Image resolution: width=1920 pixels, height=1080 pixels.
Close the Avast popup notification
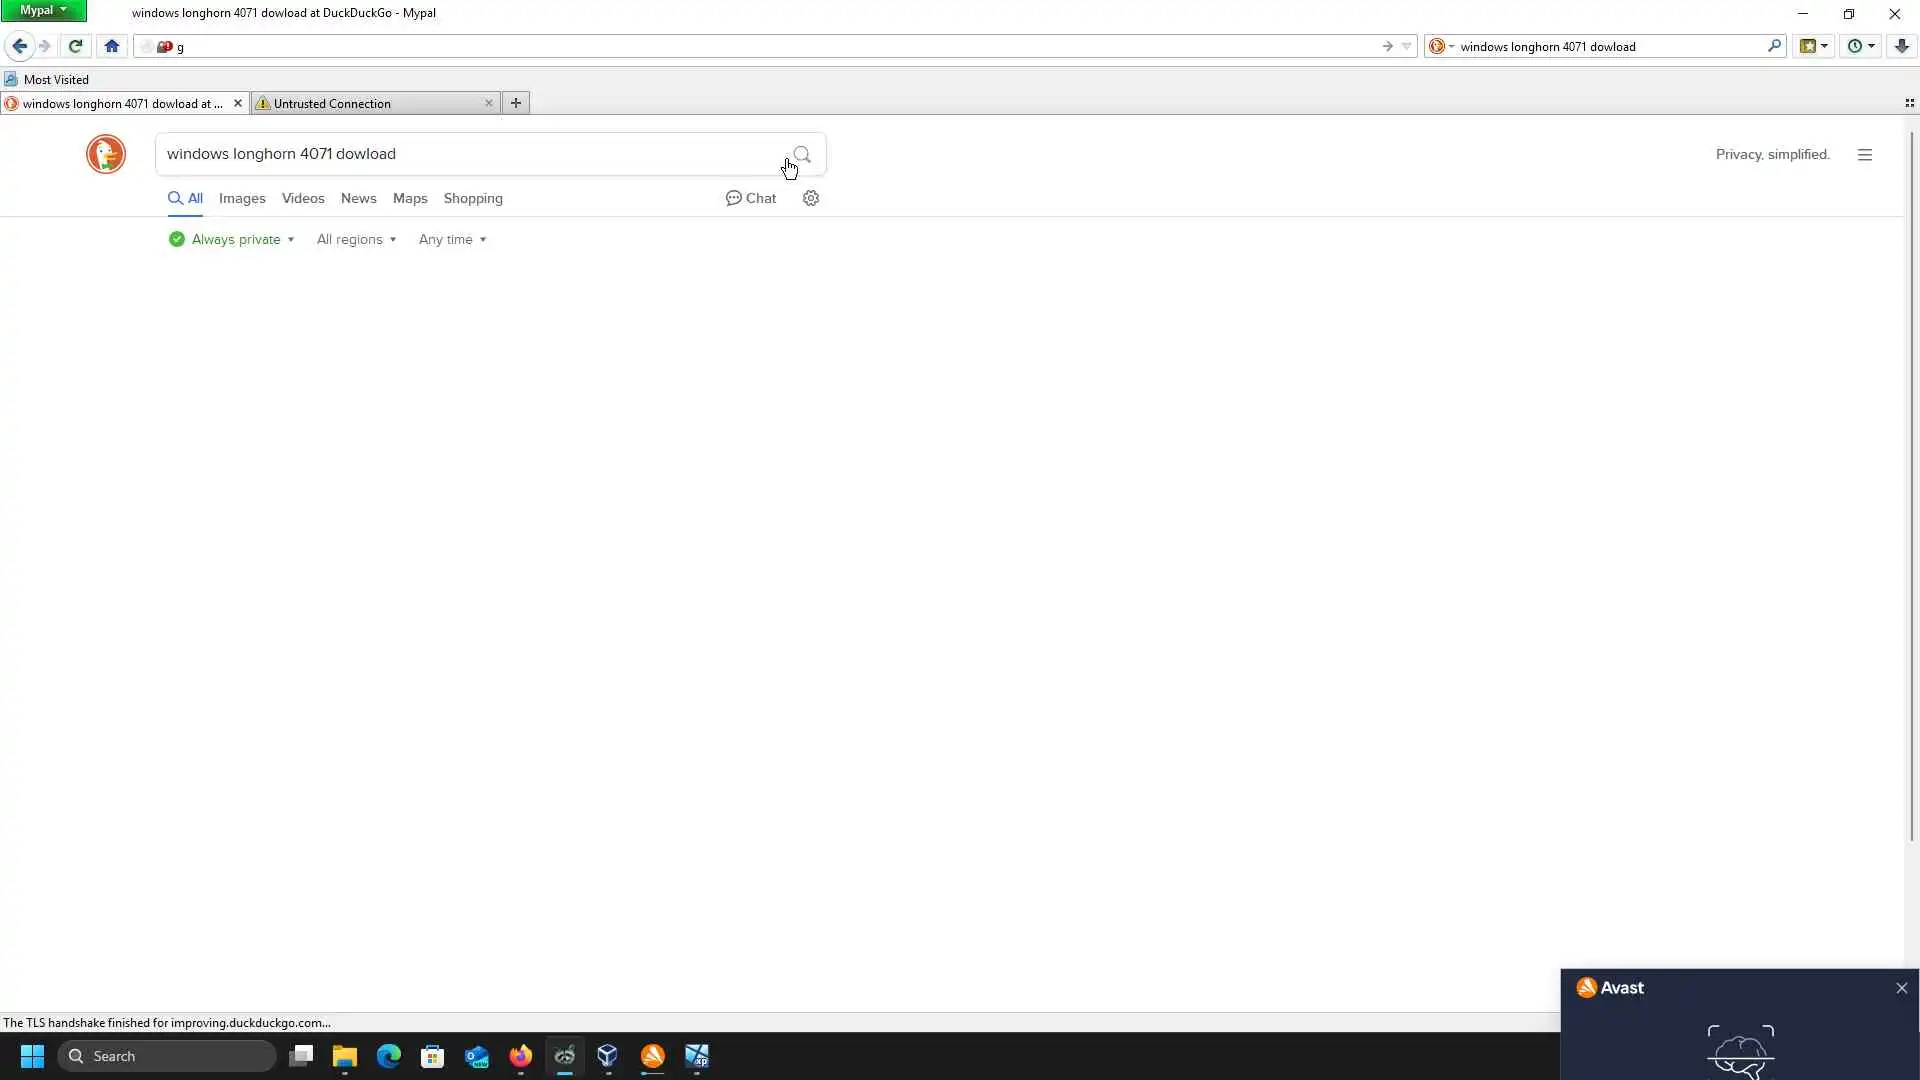point(1901,988)
